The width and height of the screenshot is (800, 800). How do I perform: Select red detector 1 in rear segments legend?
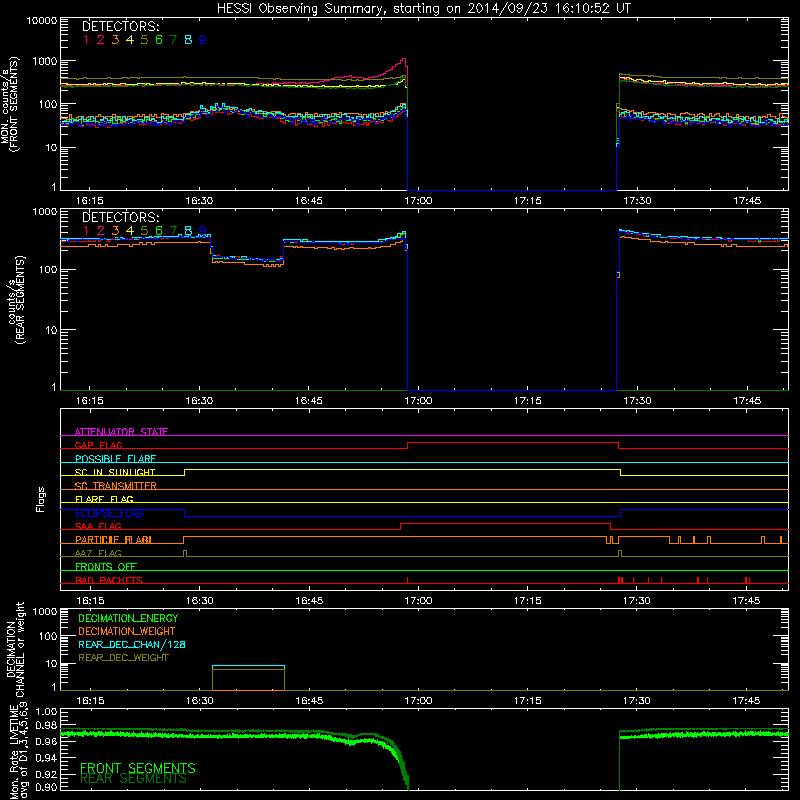pyautogui.click(x=86, y=231)
